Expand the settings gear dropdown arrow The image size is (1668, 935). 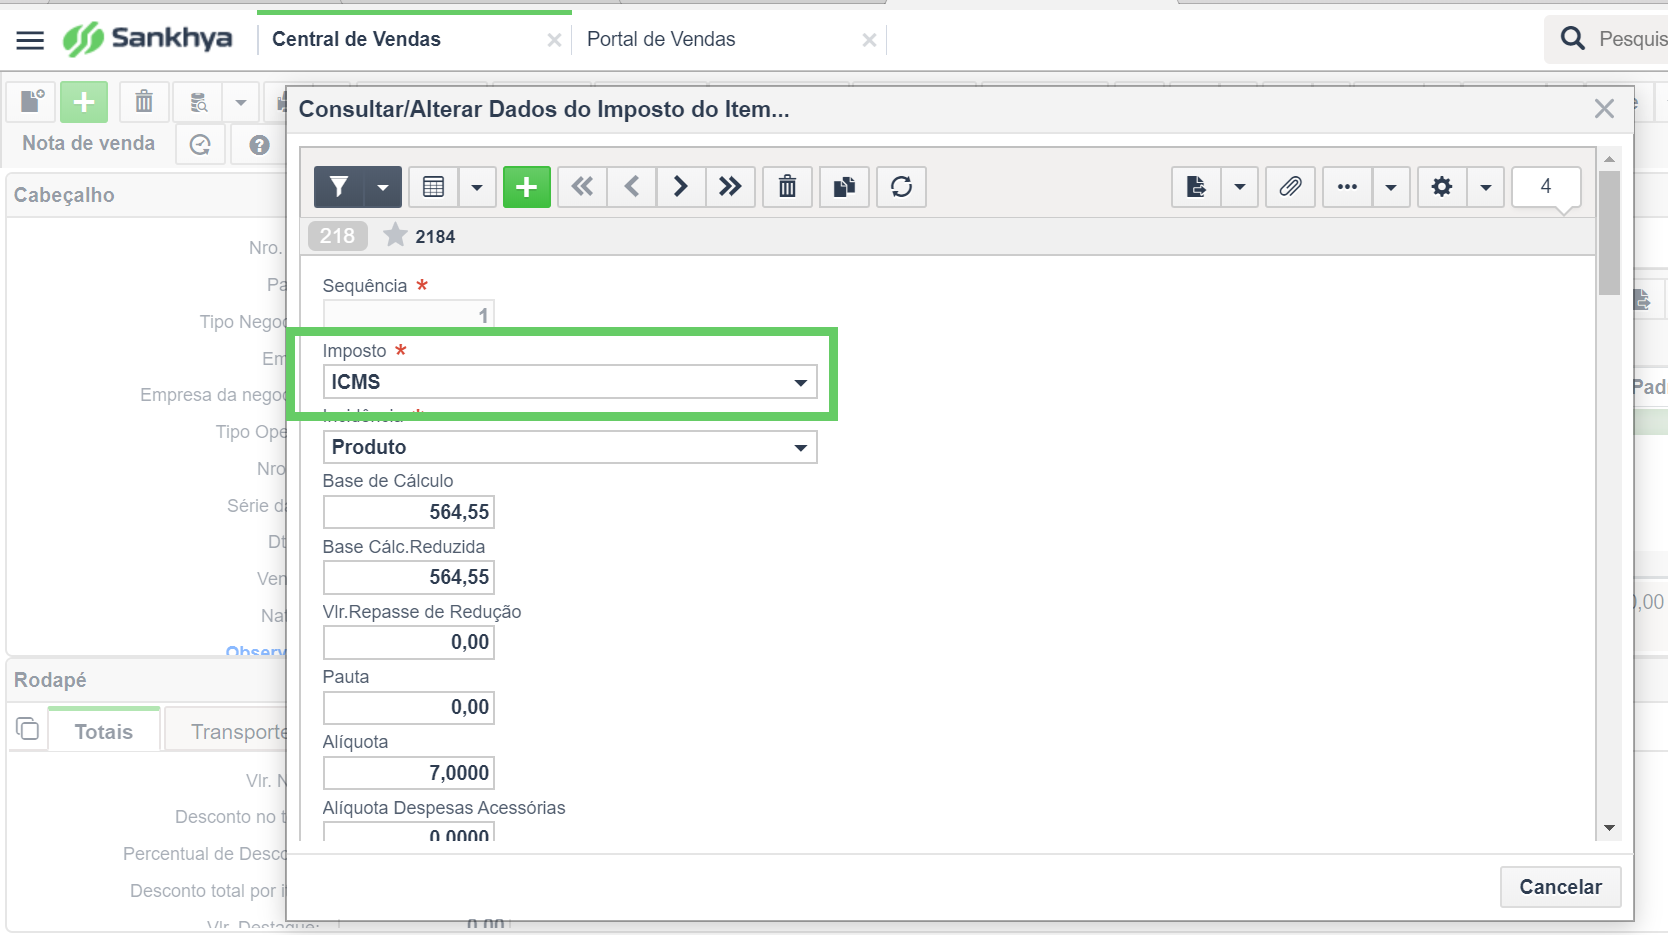coord(1485,187)
